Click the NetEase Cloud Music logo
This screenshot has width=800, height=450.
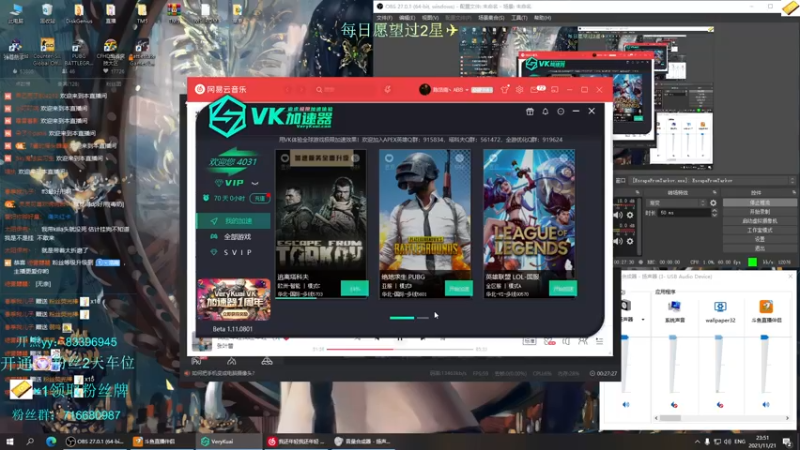click(220, 89)
